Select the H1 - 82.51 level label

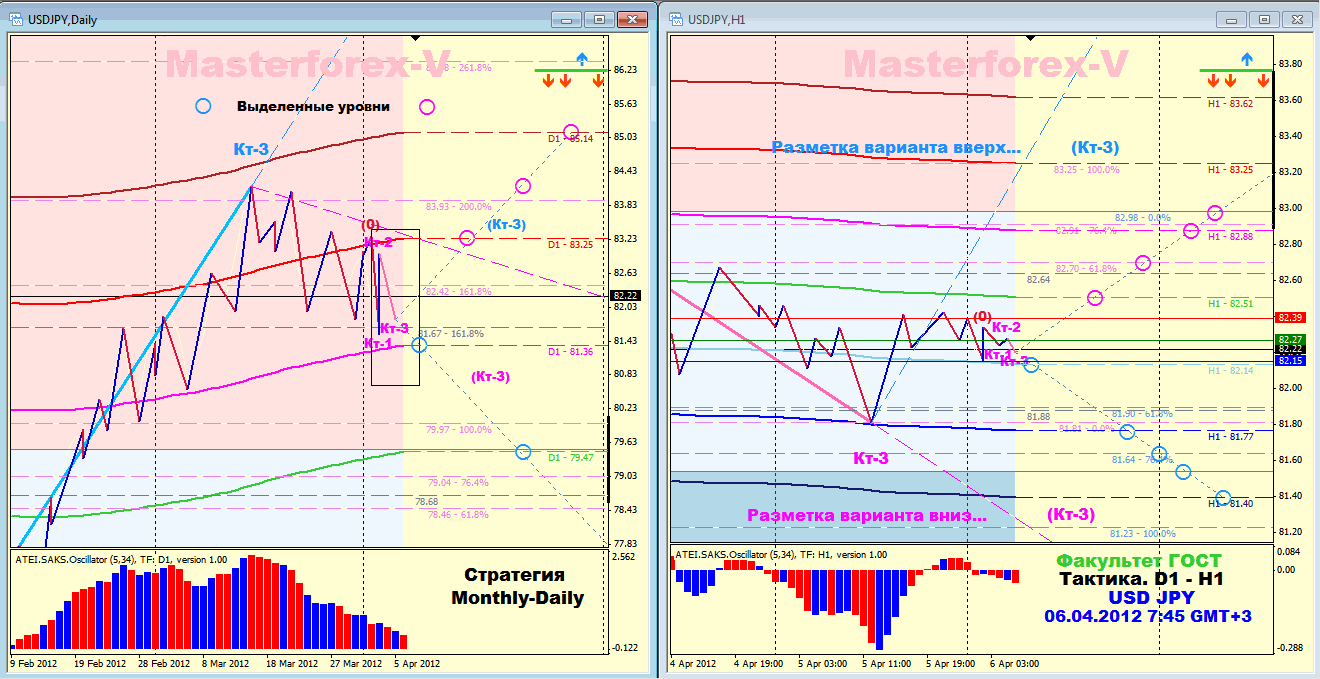[x=1230, y=303]
